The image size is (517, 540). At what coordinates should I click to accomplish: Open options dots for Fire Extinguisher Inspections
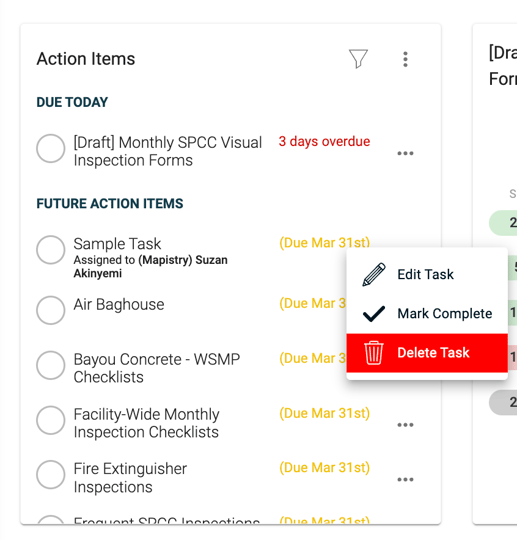pos(405,479)
